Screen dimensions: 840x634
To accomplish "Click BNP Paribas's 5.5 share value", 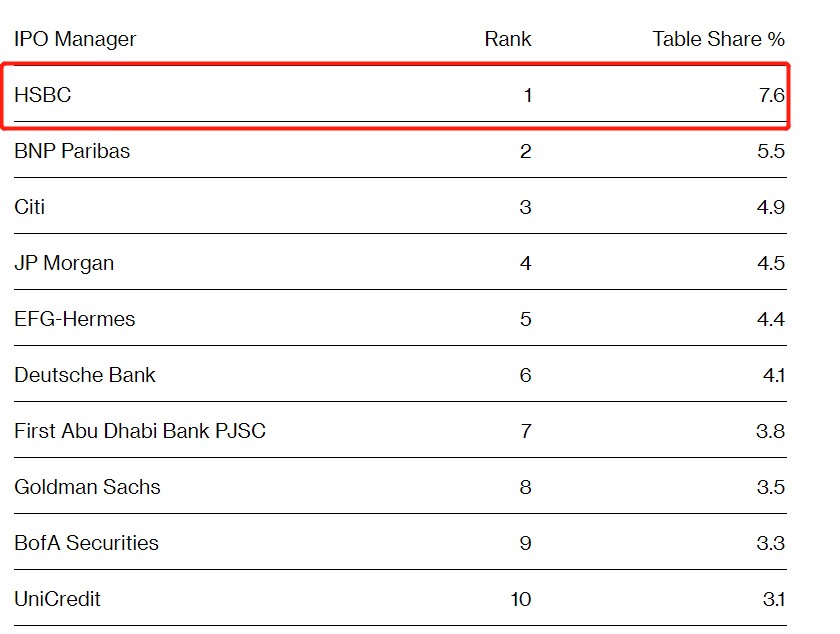I will click(x=771, y=152).
